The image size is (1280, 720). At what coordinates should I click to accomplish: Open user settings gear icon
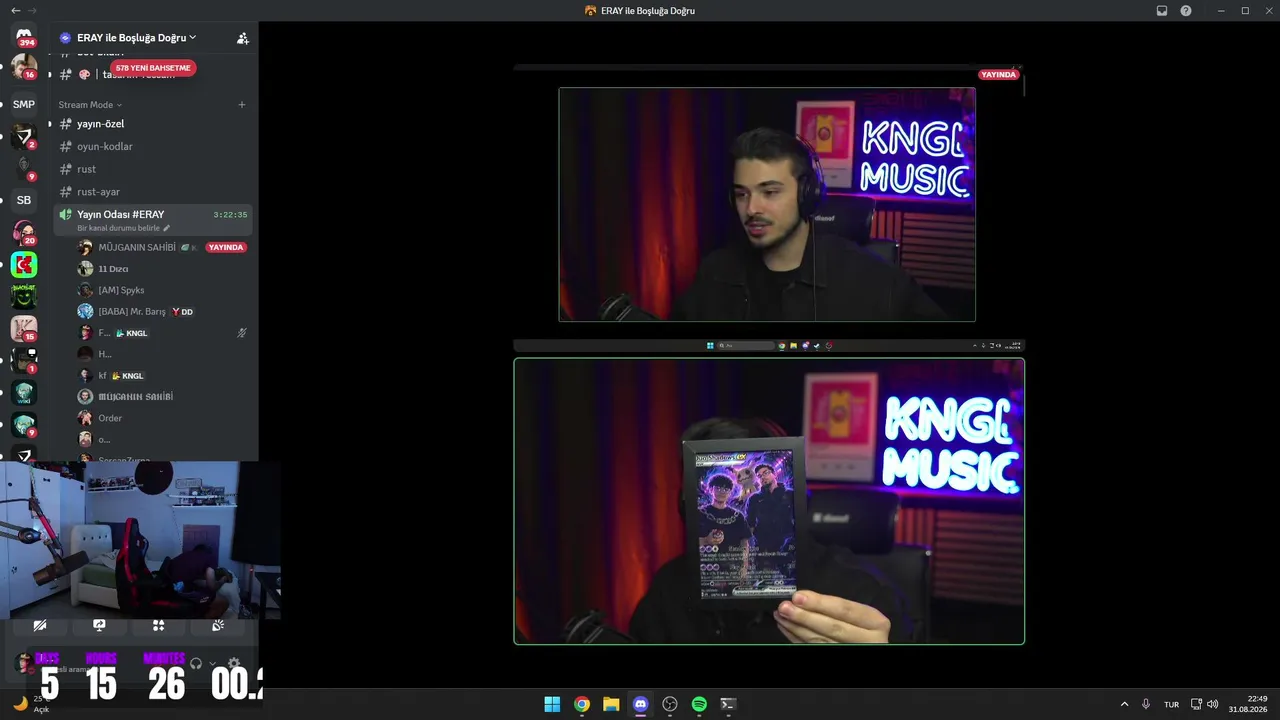234,663
